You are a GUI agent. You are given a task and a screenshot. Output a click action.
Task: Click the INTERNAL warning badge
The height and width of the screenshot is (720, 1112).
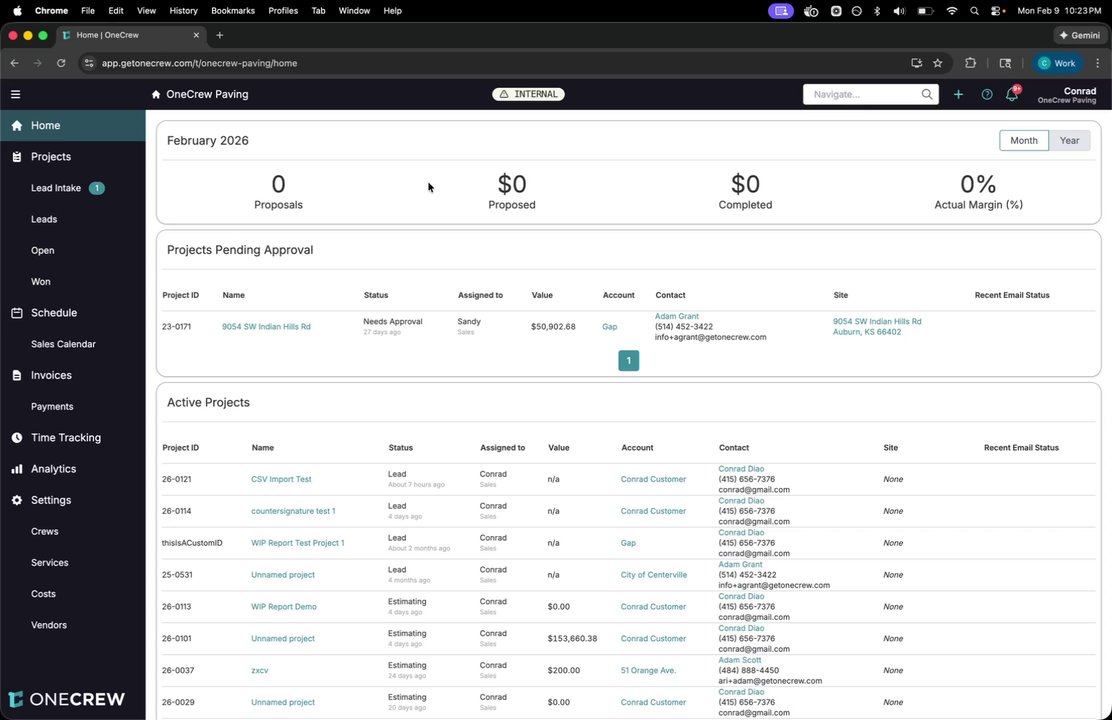click(x=528, y=94)
